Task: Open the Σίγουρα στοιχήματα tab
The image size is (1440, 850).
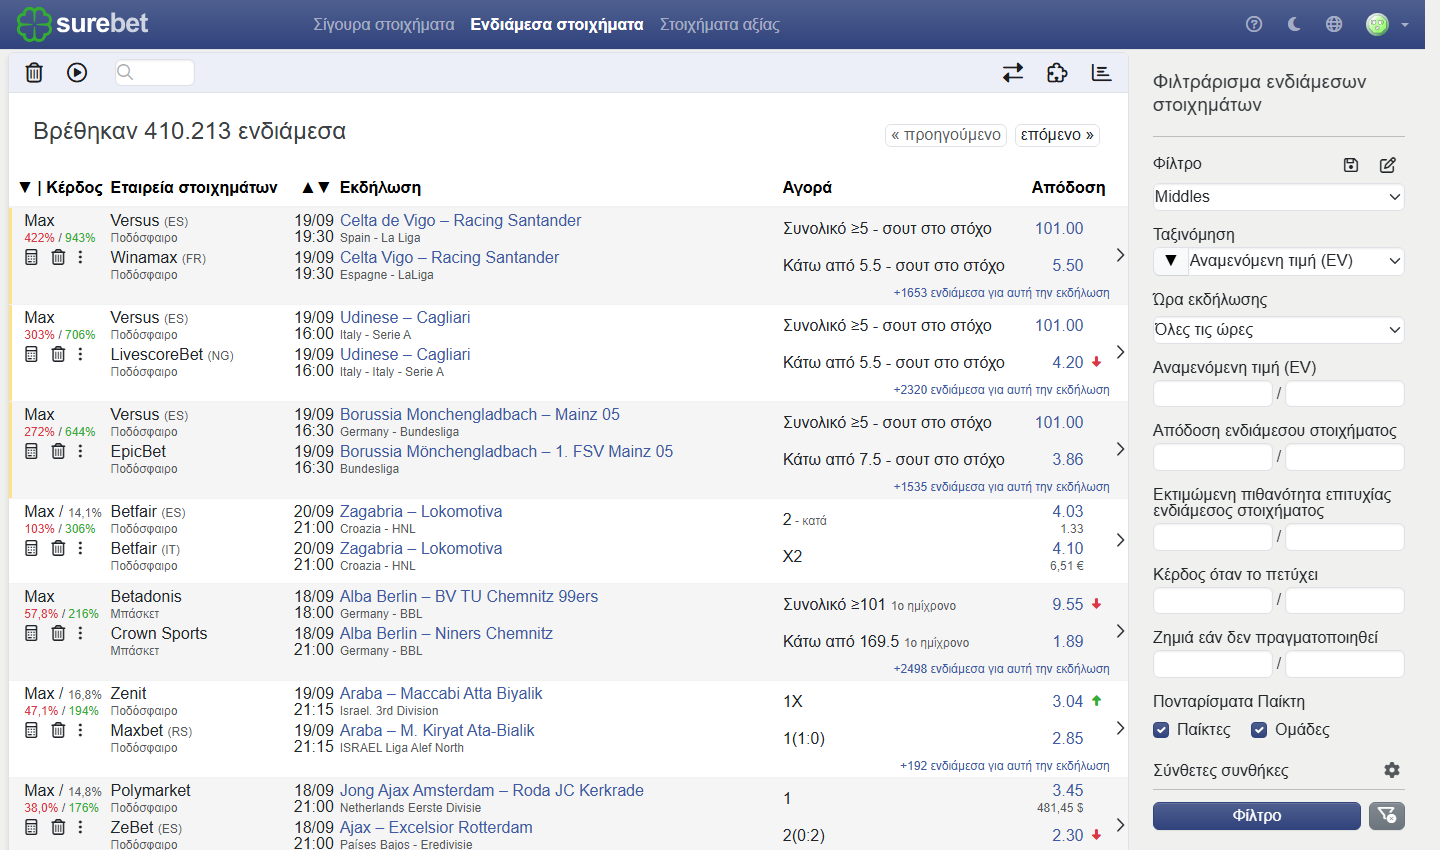Action: [384, 24]
